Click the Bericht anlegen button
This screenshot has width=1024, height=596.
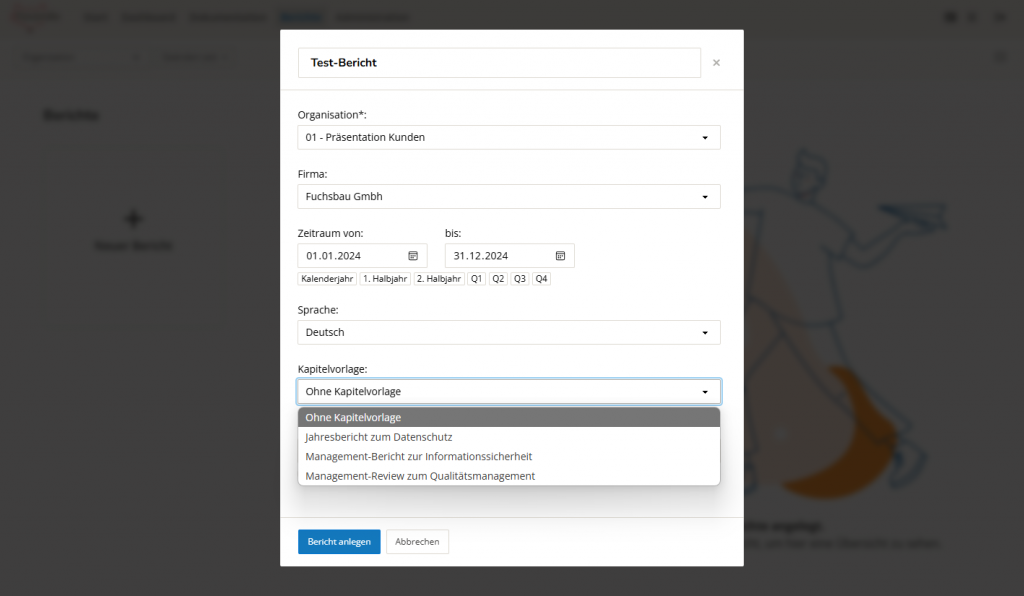[x=339, y=541]
